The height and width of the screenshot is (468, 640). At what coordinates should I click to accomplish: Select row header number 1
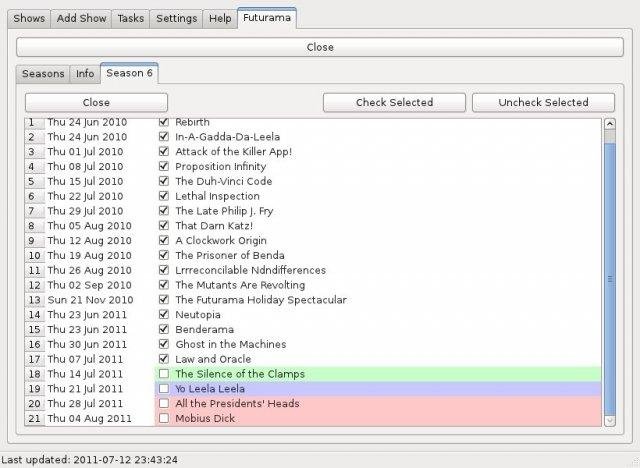click(35, 122)
